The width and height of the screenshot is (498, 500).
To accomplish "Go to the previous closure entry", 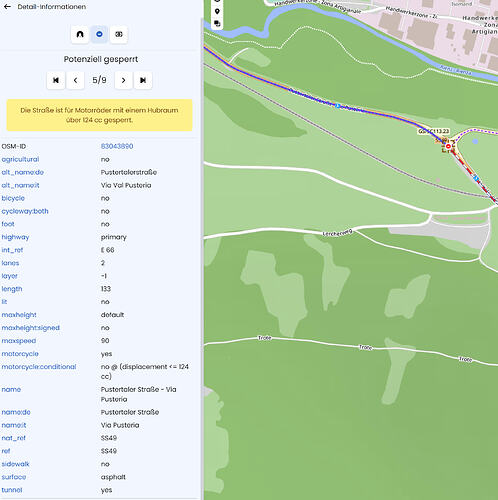I will click(x=75, y=80).
